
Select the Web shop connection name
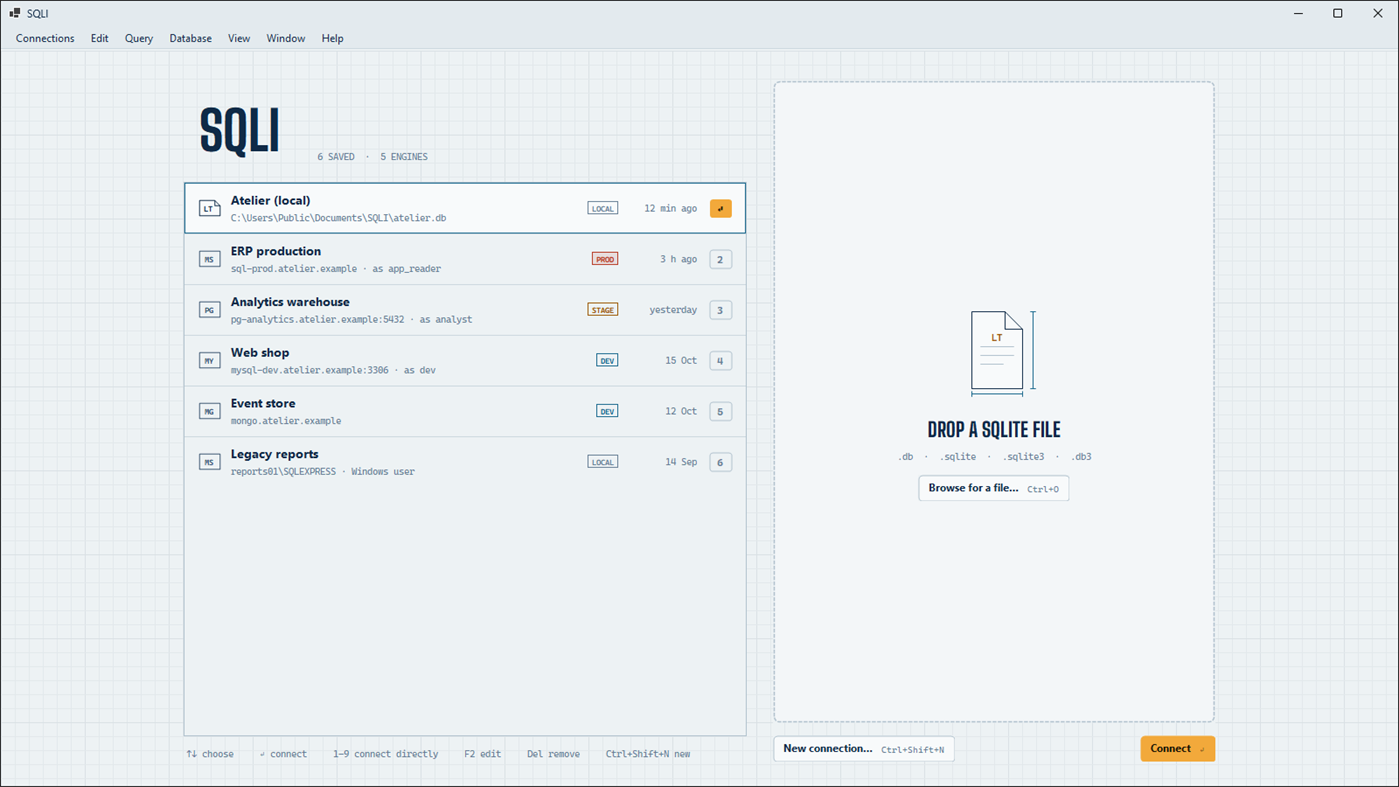click(x=260, y=353)
